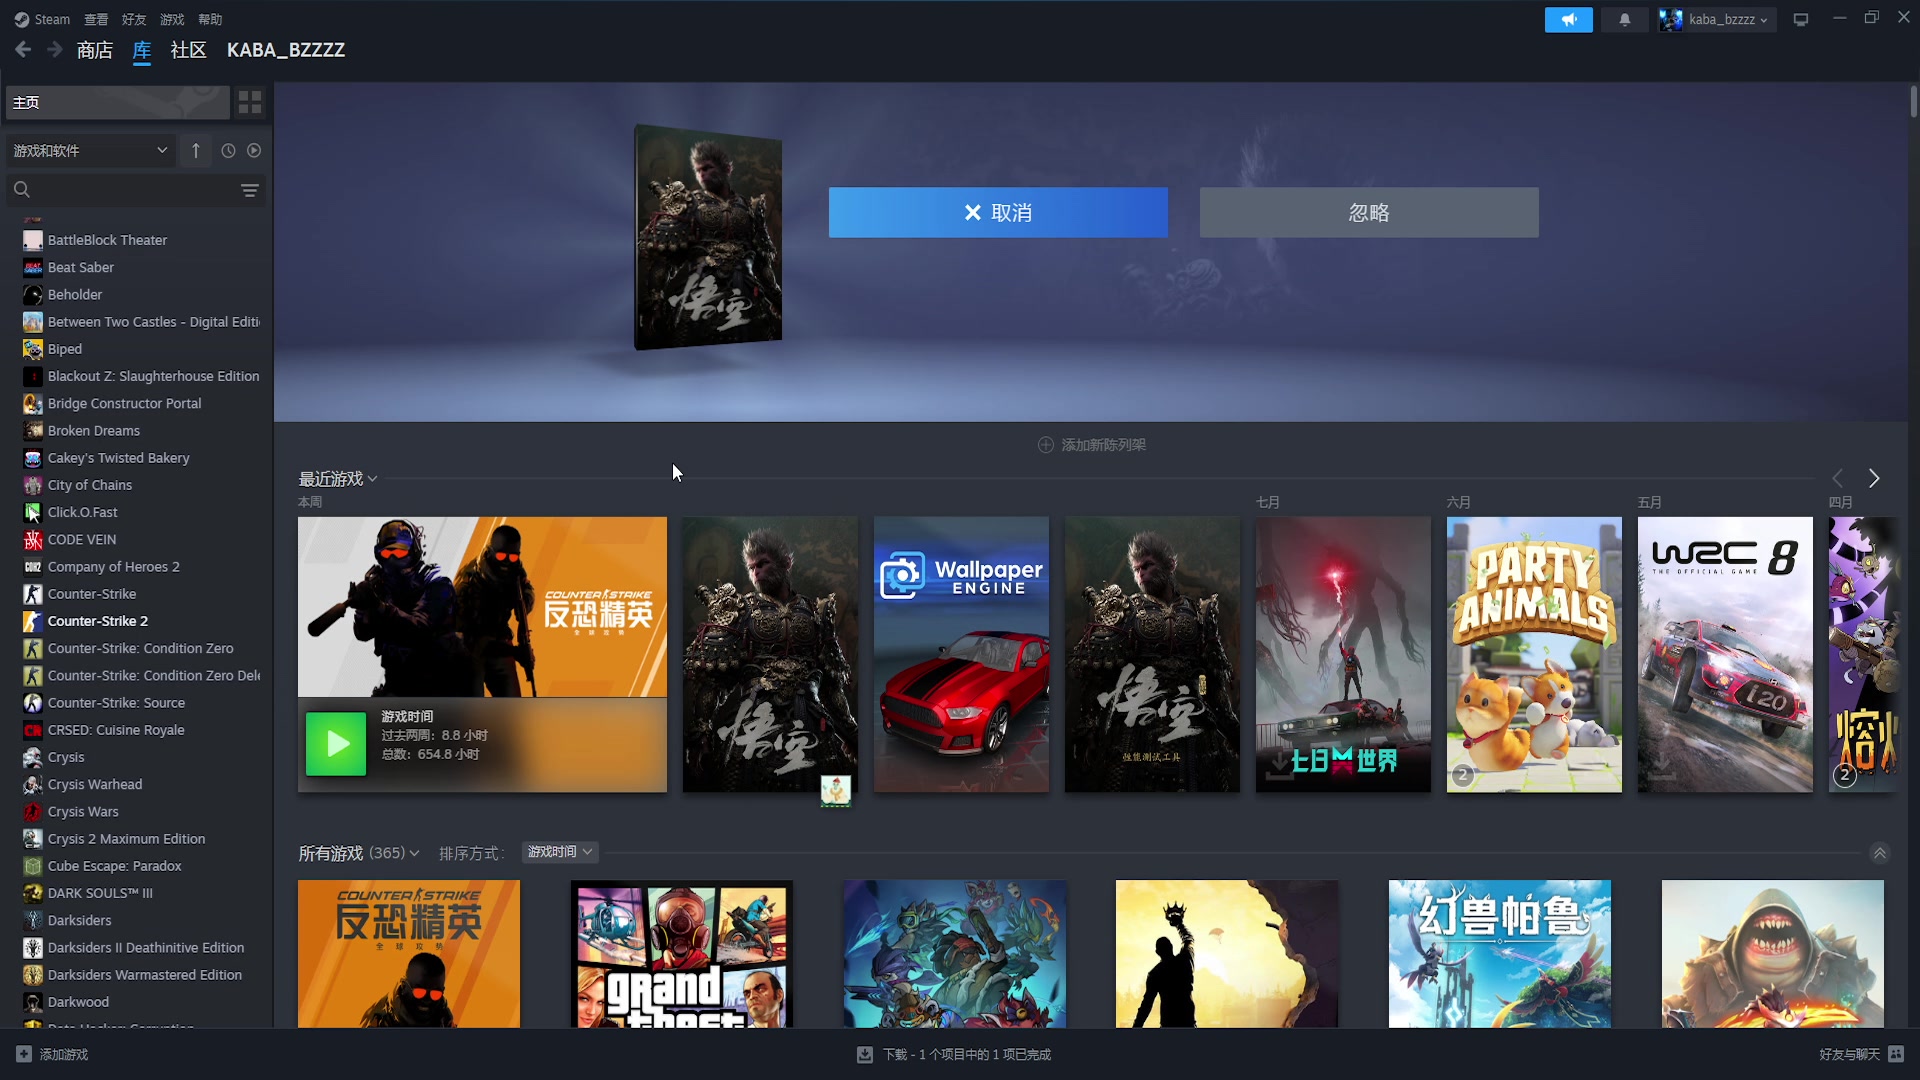This screenshot has width=1920, height=1080.
Task: Open the 库 library tab
Action: point(142,50)
